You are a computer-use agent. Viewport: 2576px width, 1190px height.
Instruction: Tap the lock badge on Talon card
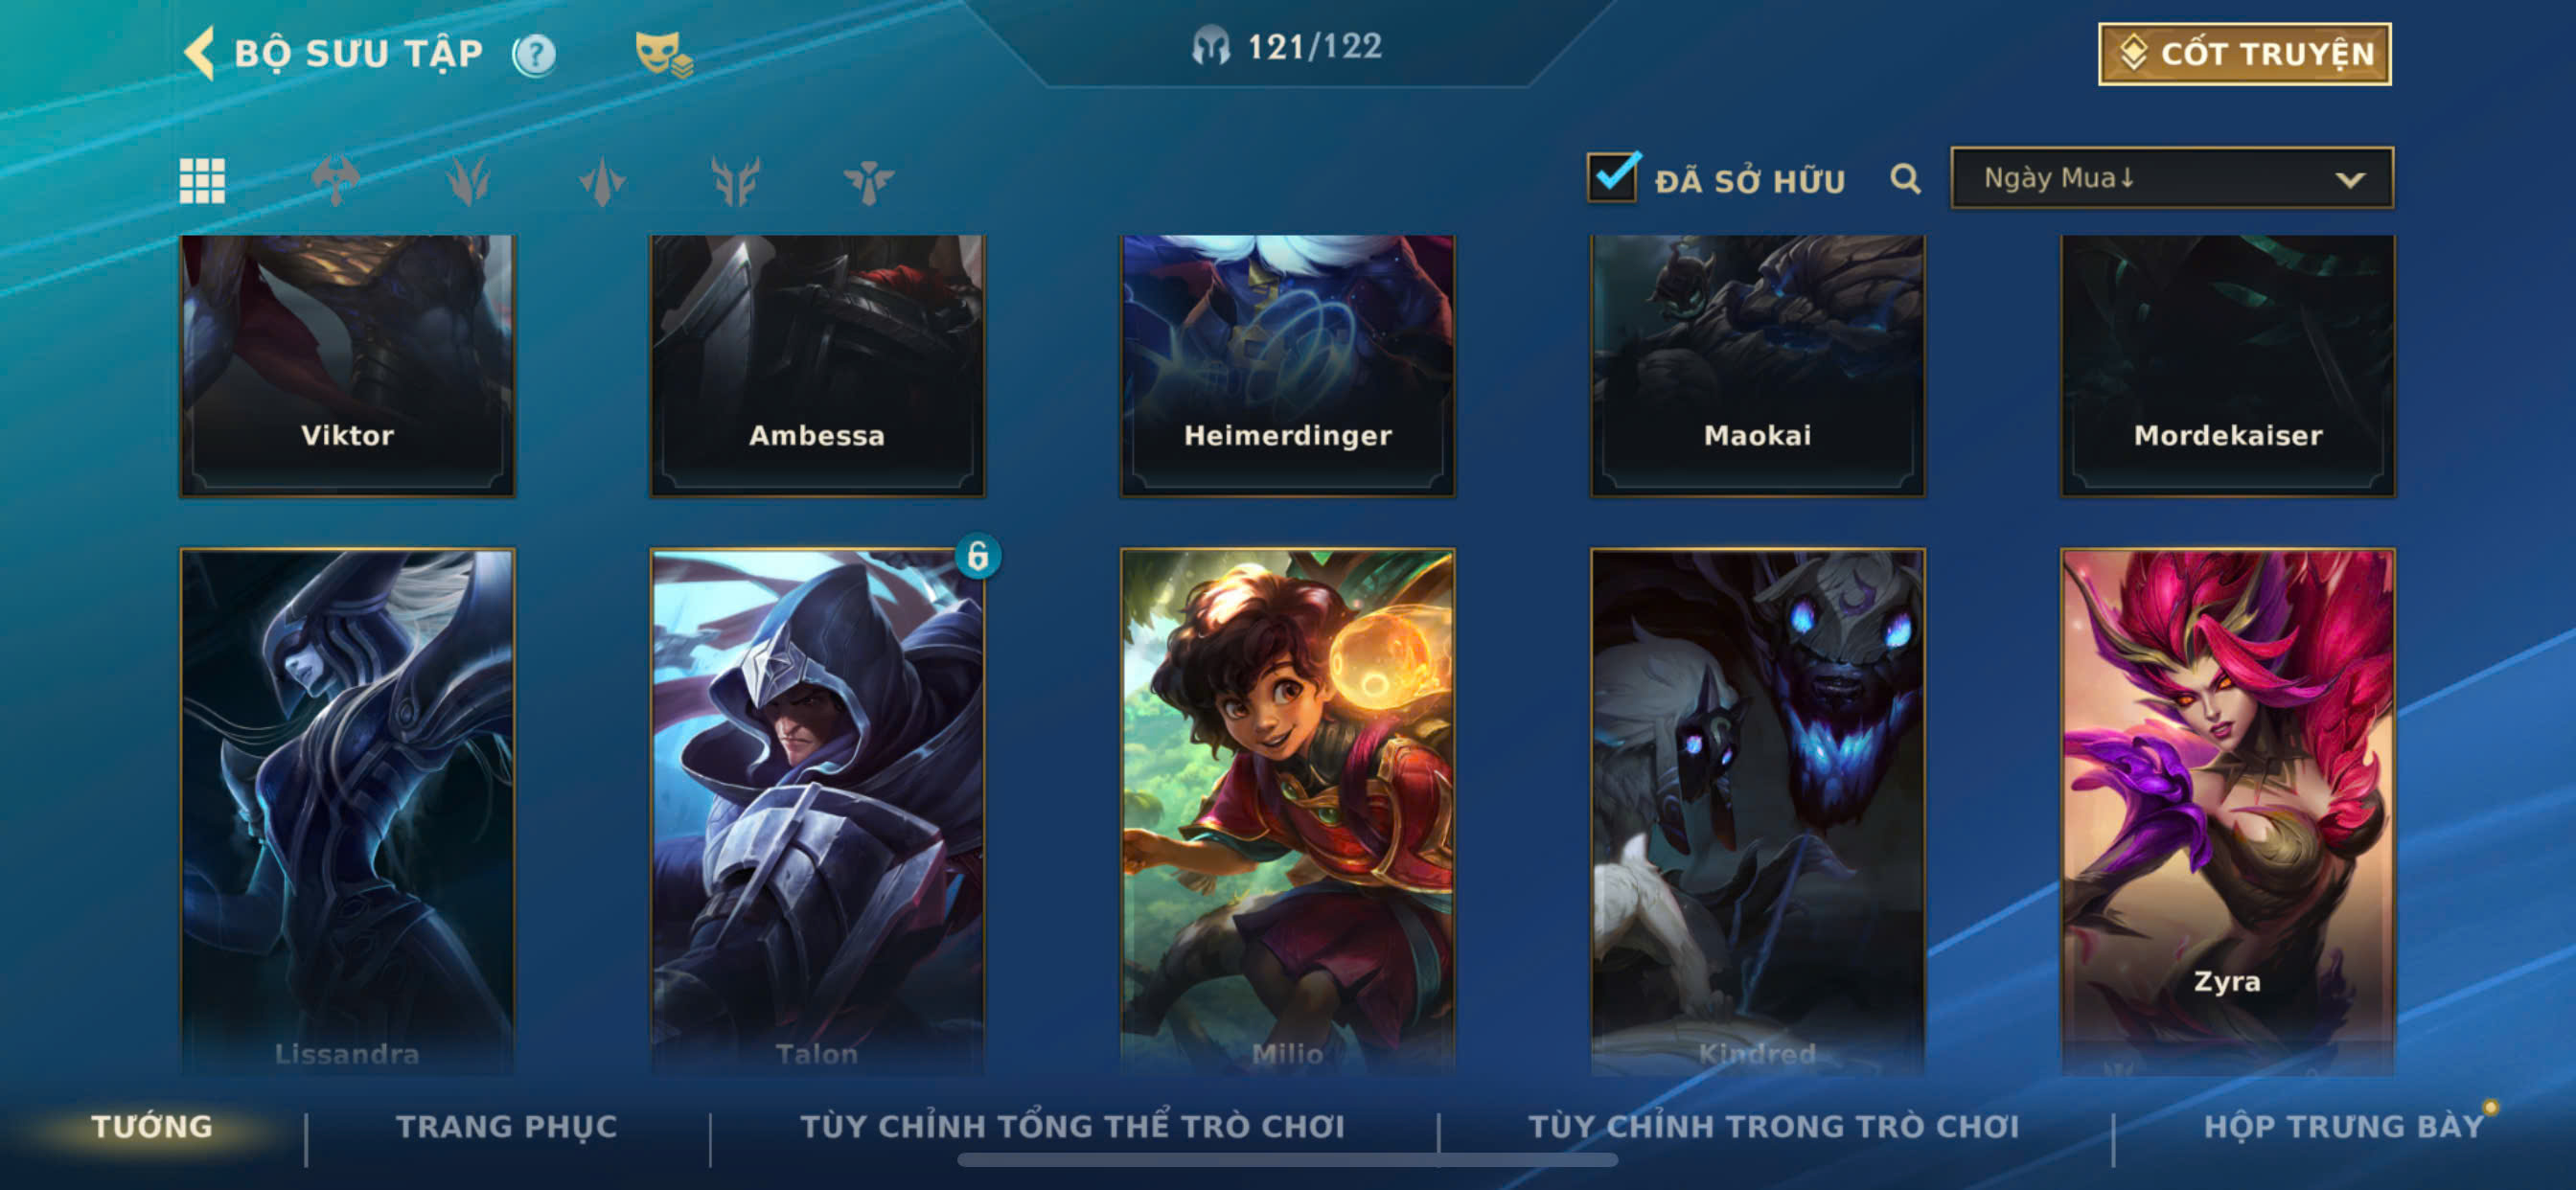click(x=977, y=555)
